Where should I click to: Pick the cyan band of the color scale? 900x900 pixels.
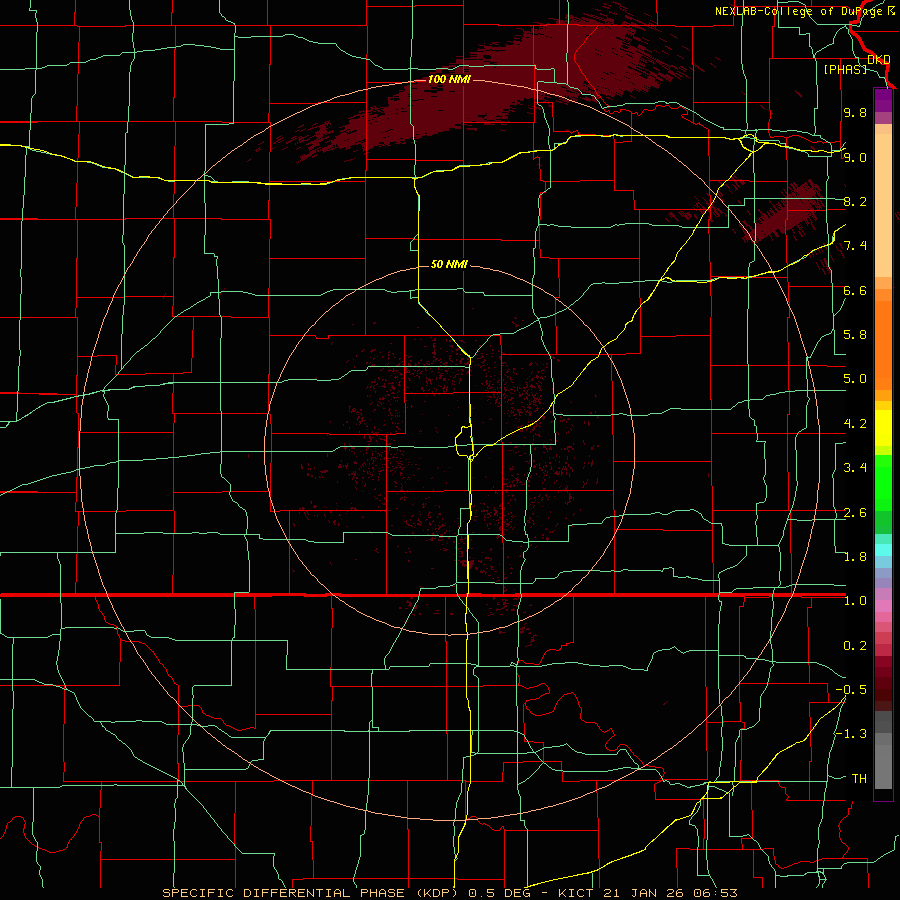(883, 550)
